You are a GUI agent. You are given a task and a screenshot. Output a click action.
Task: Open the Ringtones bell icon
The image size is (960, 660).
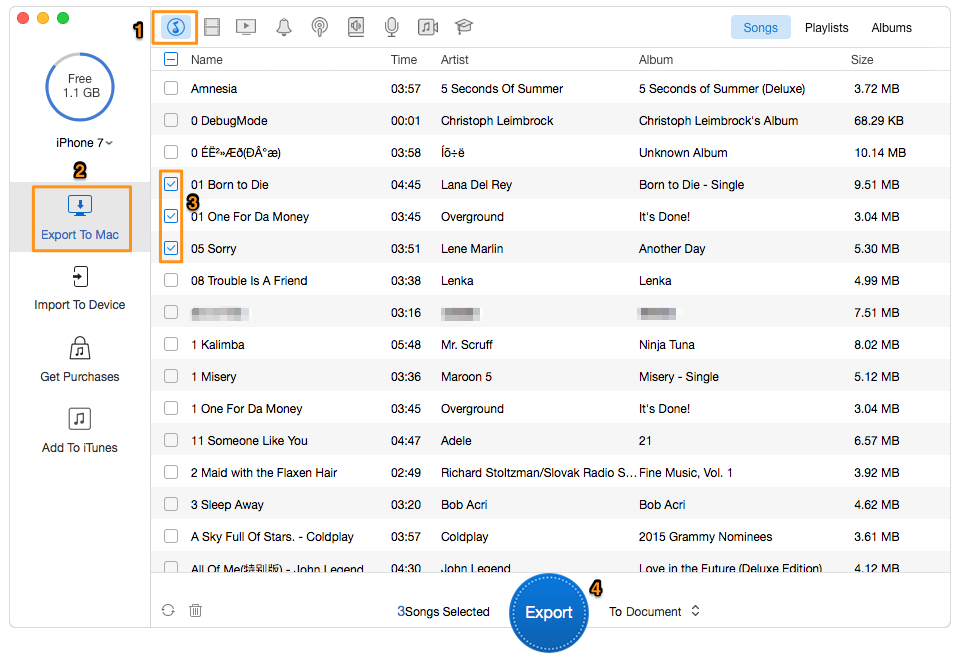point(283,27)
